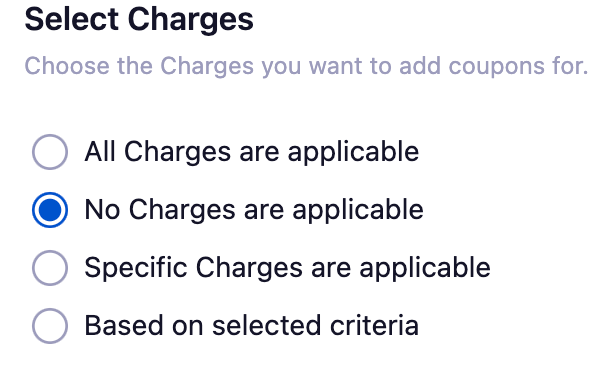Click the 'Specific Charges are applicable' label text
The width and height of the screenshot is (594, 384).
tap(288, 268)
